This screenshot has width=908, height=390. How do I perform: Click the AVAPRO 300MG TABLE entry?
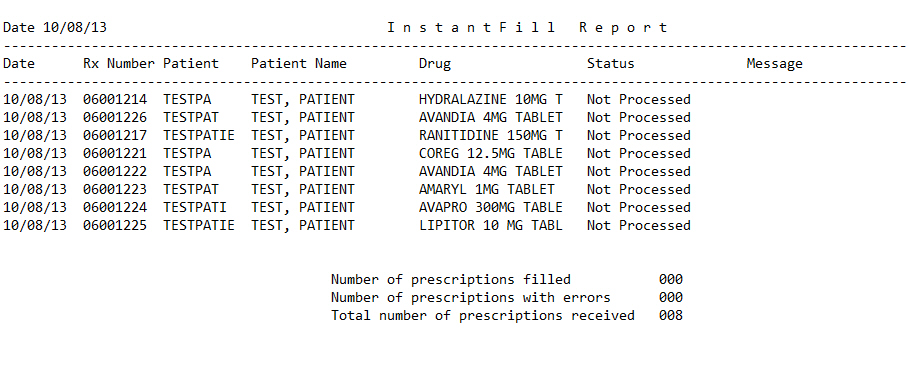pos(490,207)
